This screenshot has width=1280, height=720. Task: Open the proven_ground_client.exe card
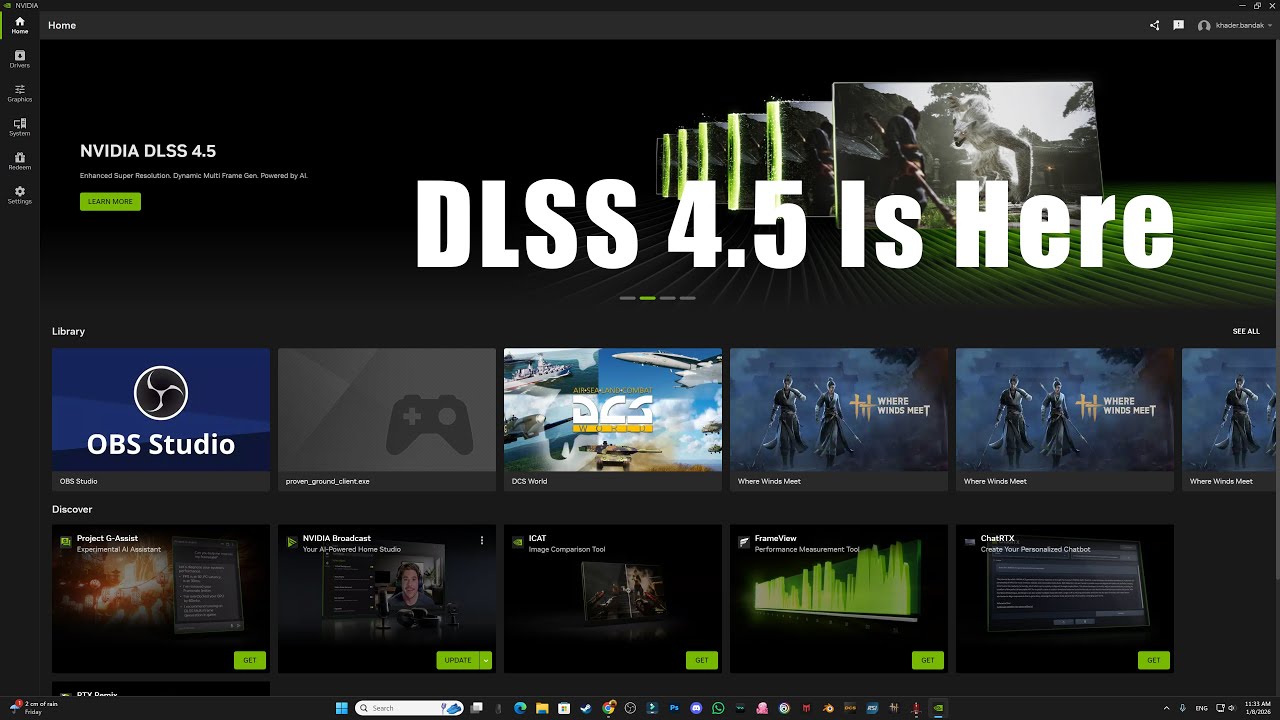(387, 419)
